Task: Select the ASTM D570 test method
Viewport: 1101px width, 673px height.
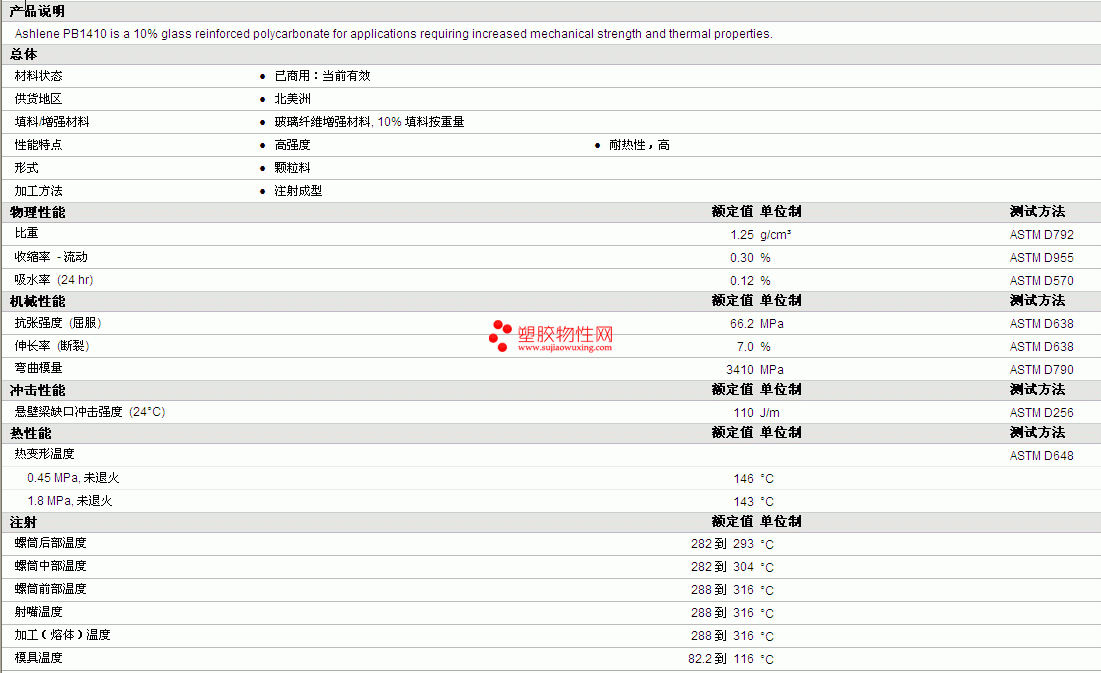Action: [1041, 281]
